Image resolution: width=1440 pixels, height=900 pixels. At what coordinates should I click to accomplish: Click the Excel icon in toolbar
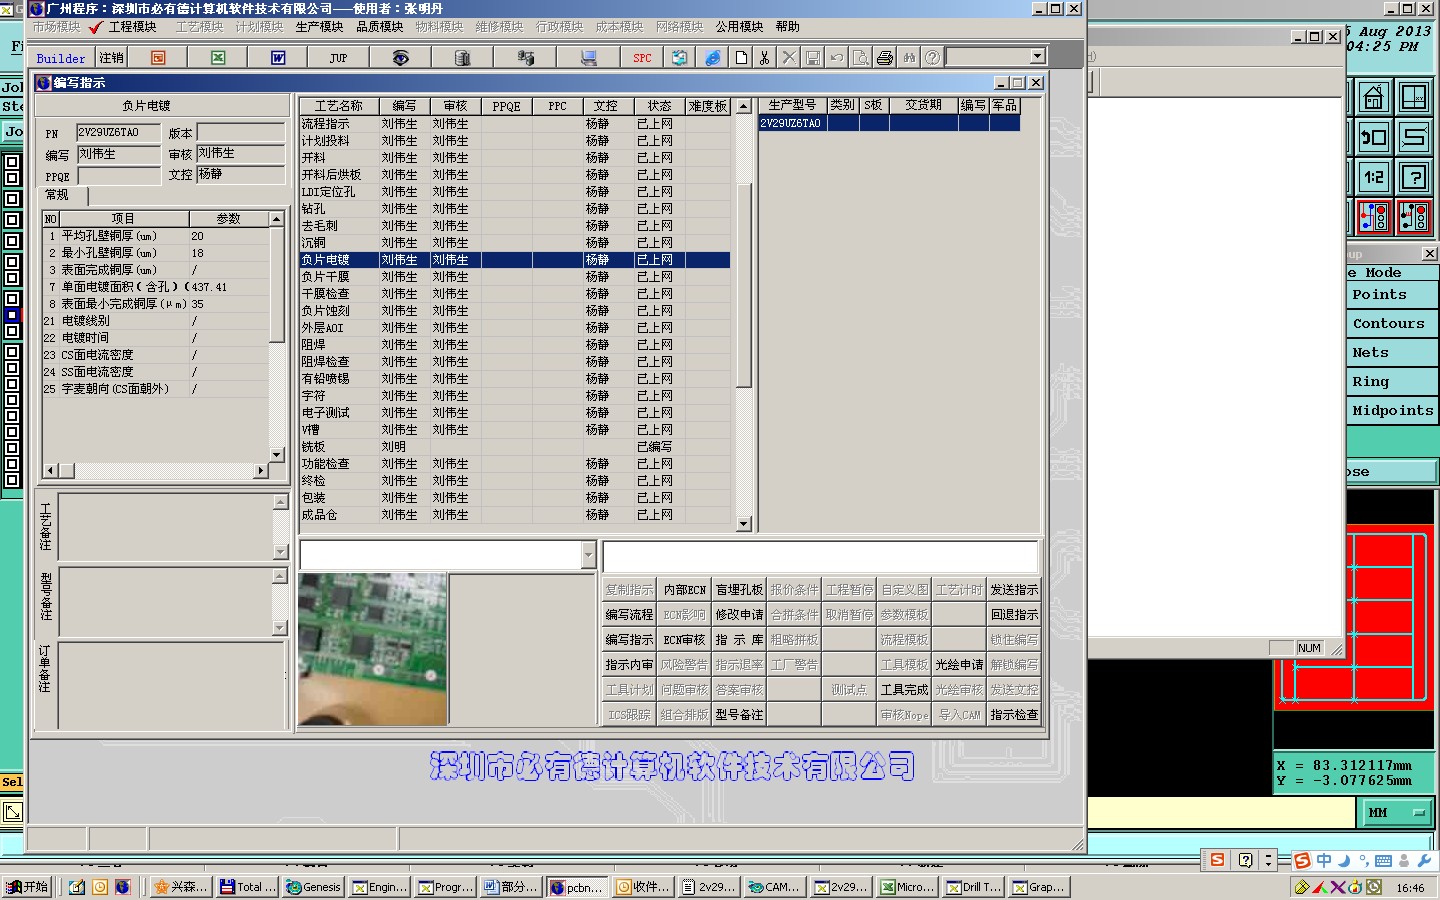click(x=218, y=58)
